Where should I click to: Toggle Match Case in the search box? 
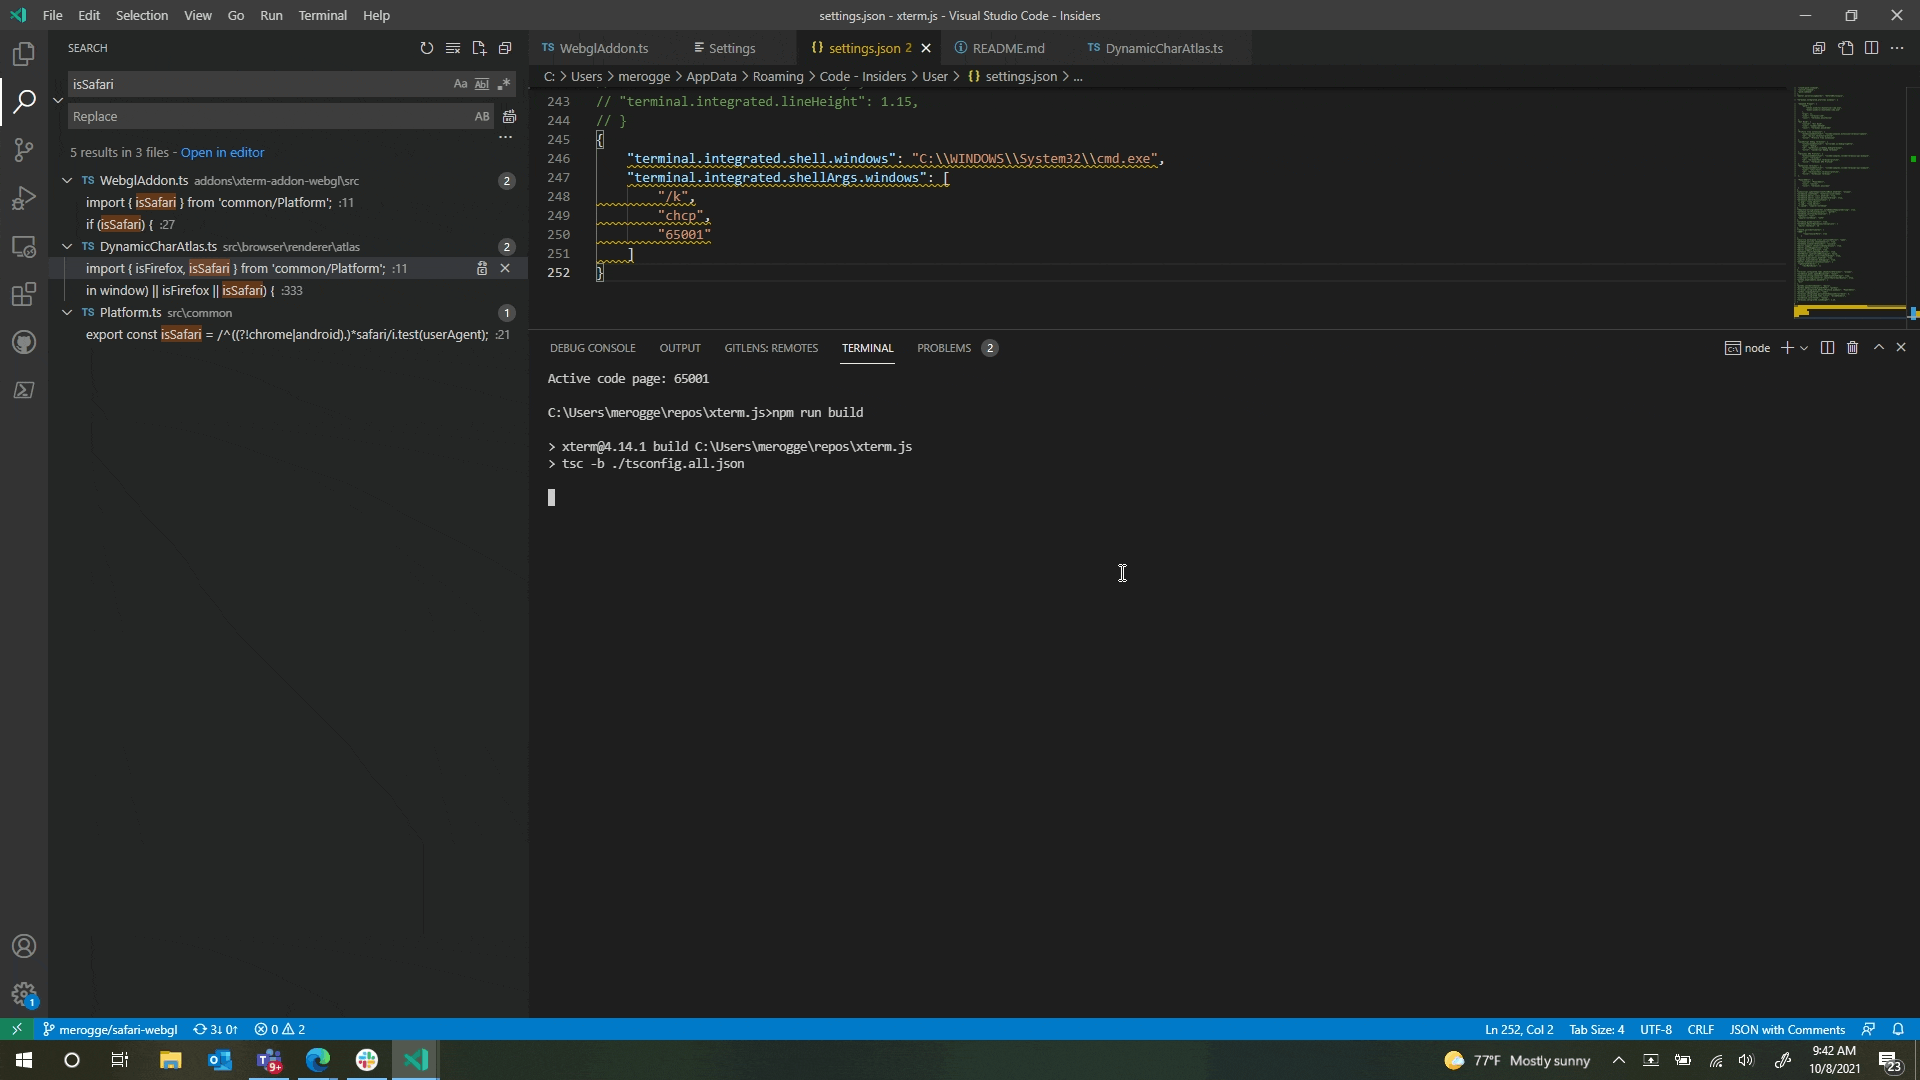[x=460, y=84]
